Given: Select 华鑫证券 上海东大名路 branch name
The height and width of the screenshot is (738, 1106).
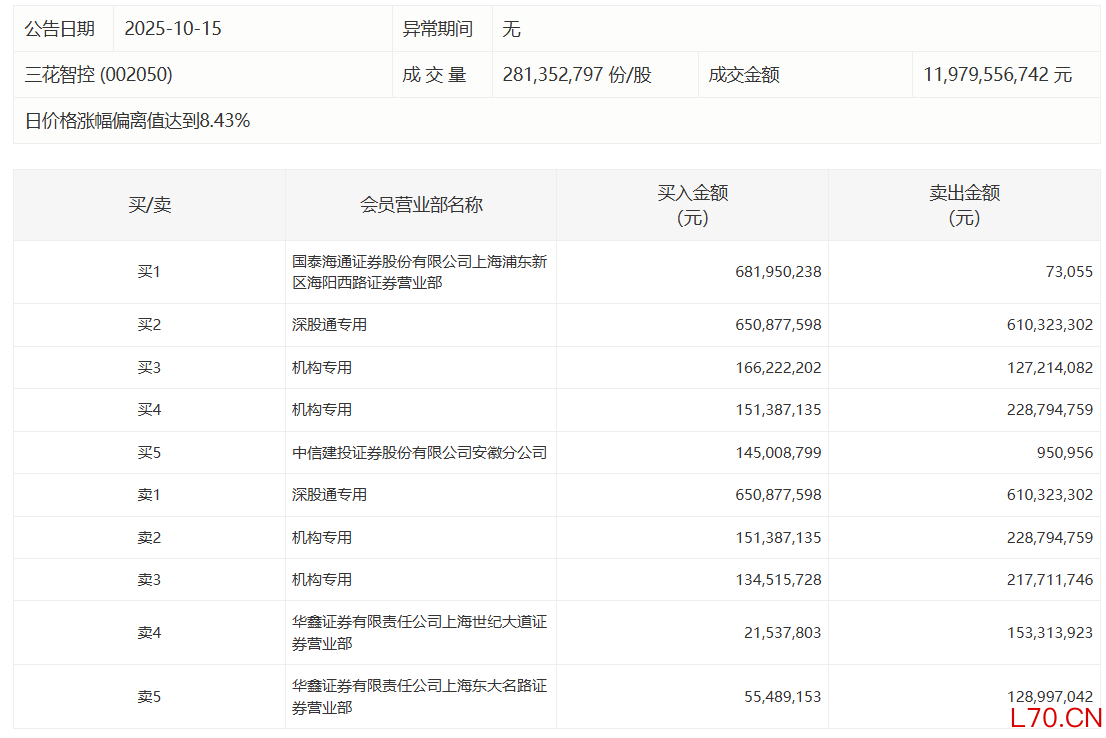Looking at the screenshot, I should 419,697.
